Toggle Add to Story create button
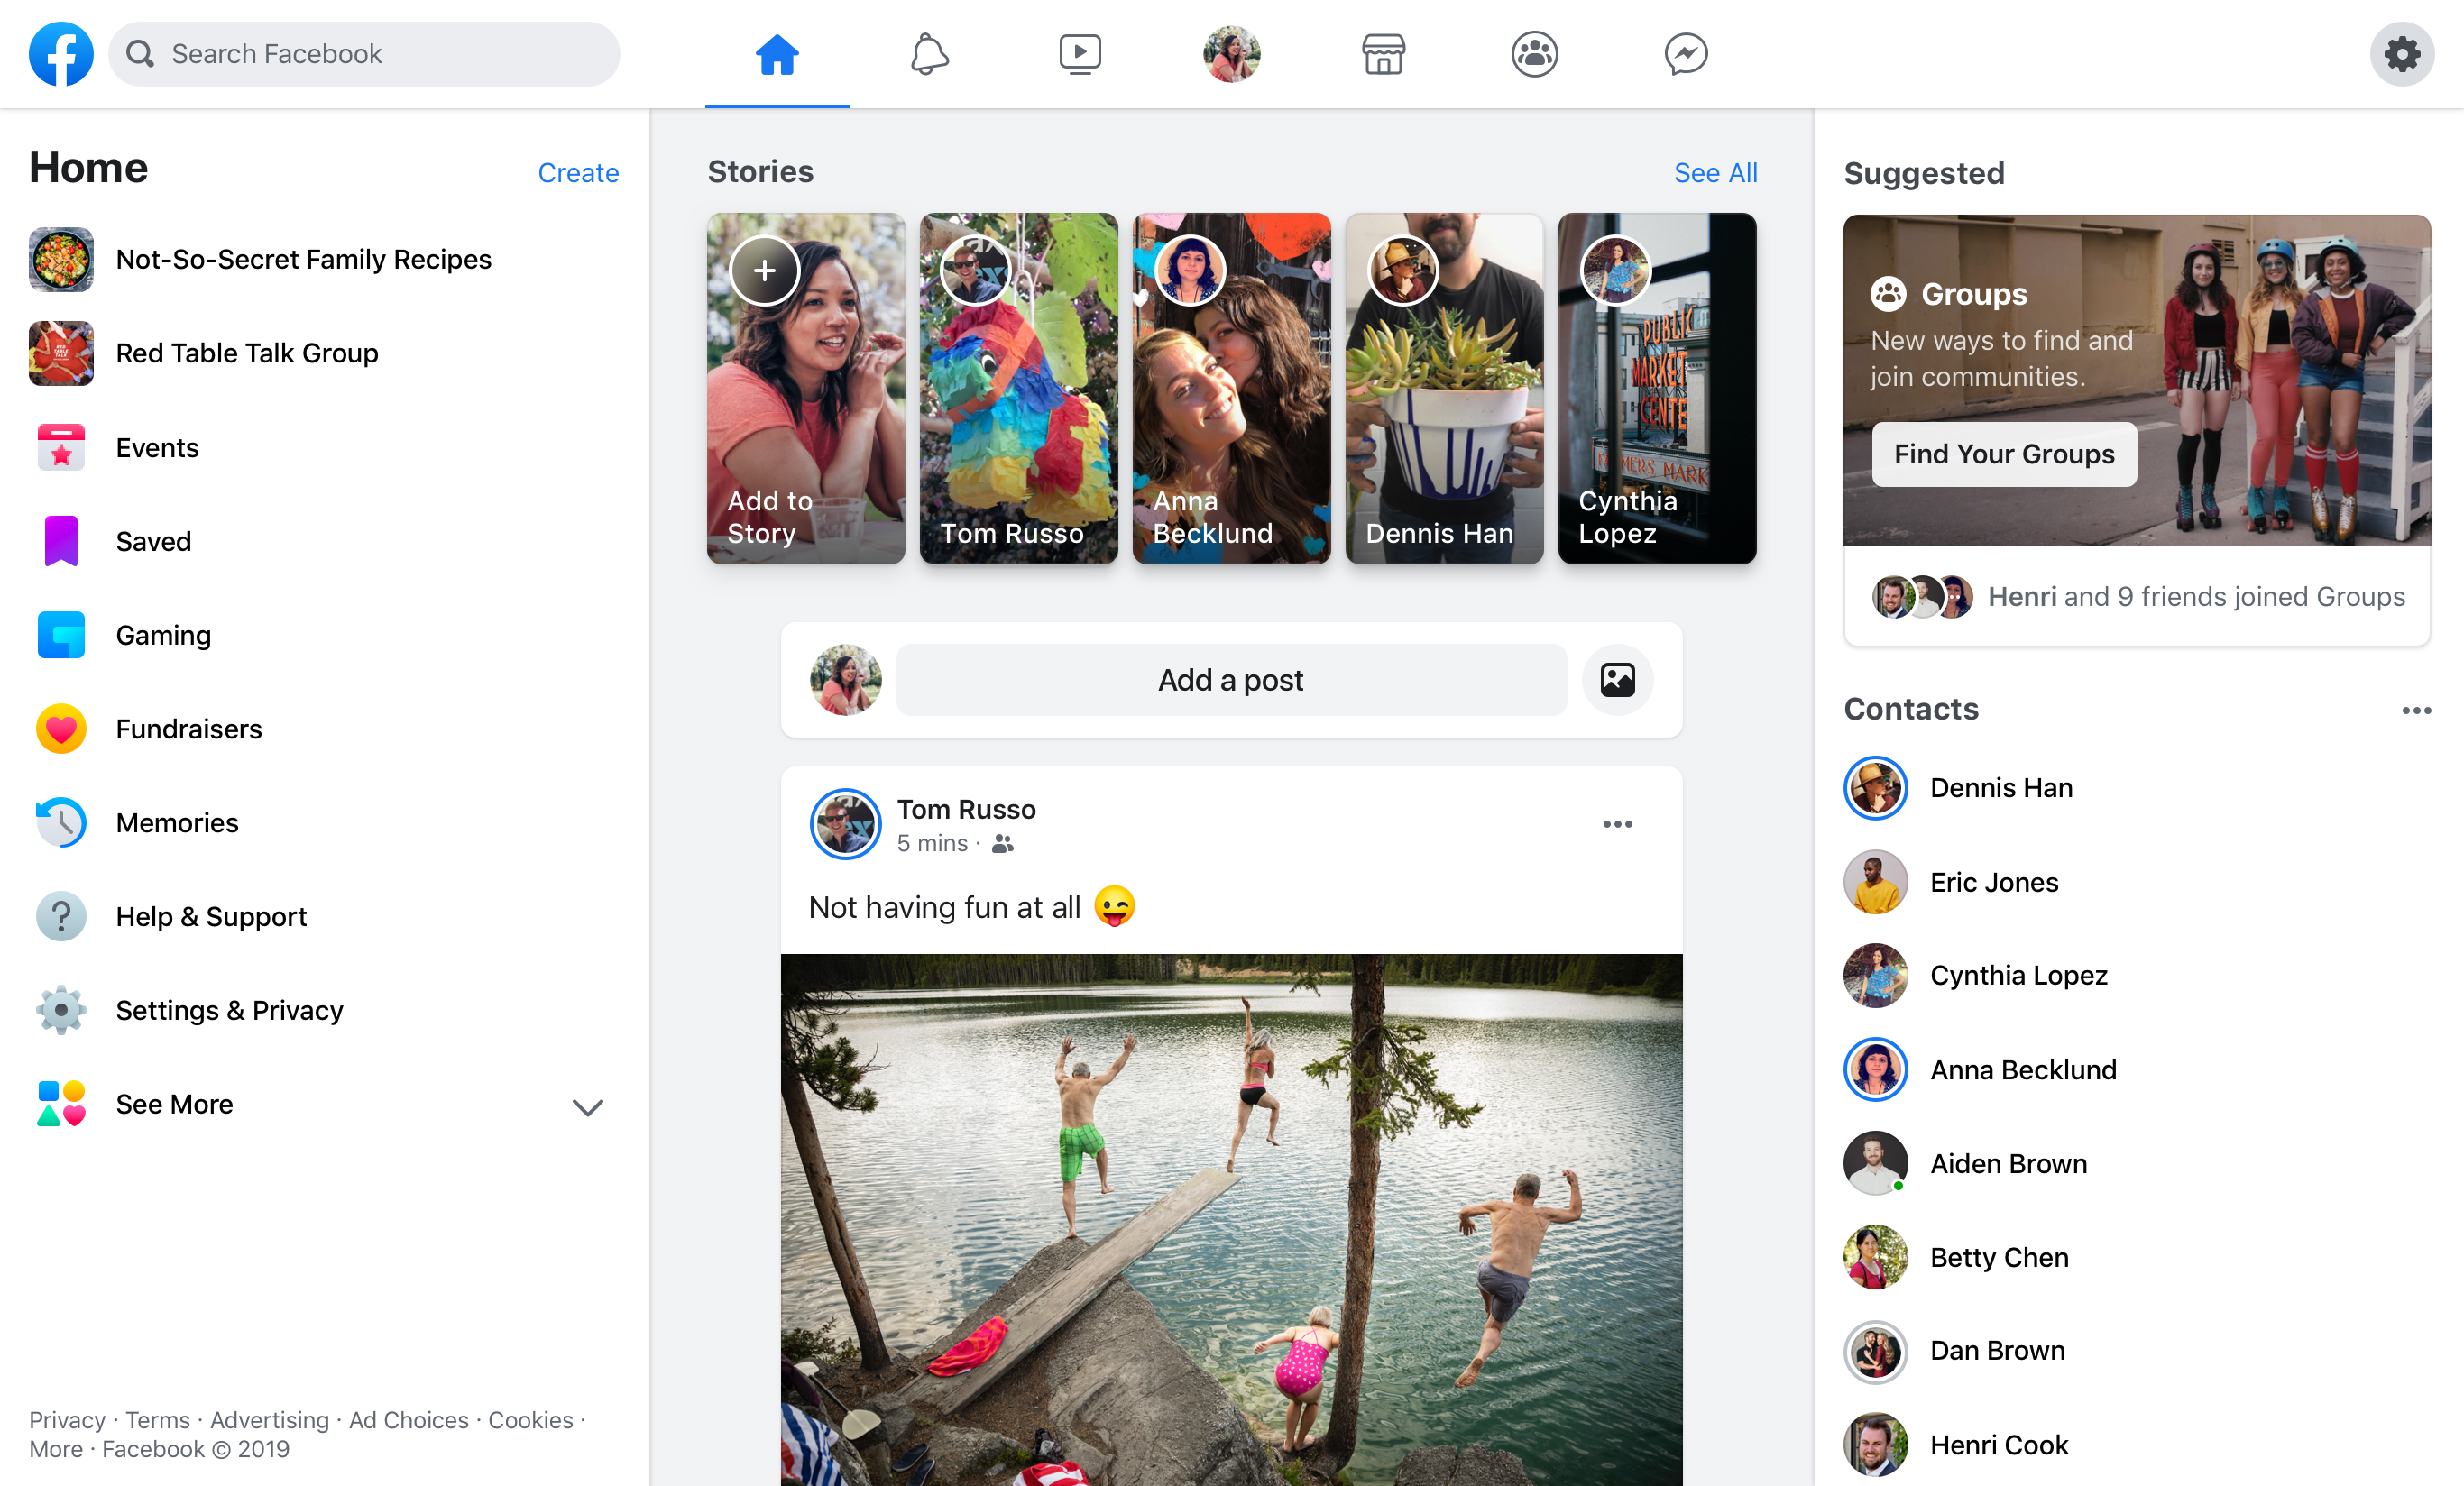 click(766, 269)
